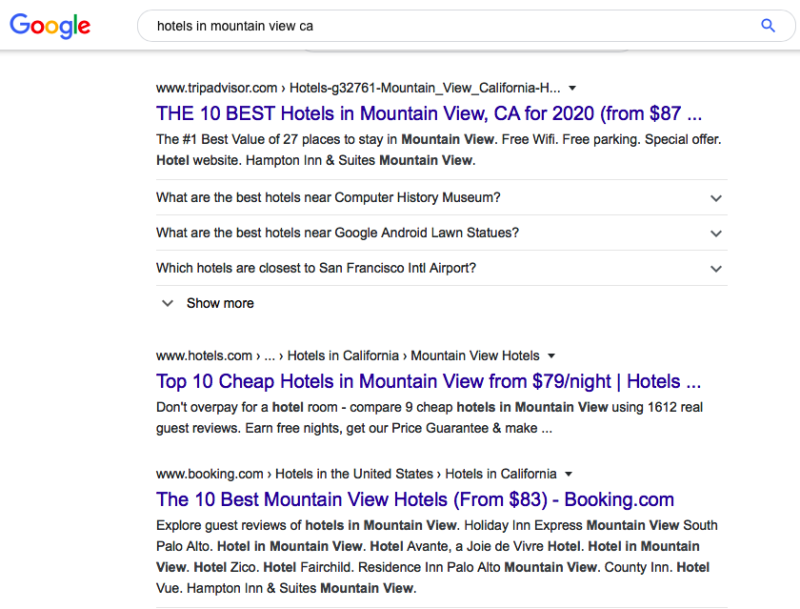Click the question text about San Francisco Intl Airport
800x609 pixels.
coord(315,268)
